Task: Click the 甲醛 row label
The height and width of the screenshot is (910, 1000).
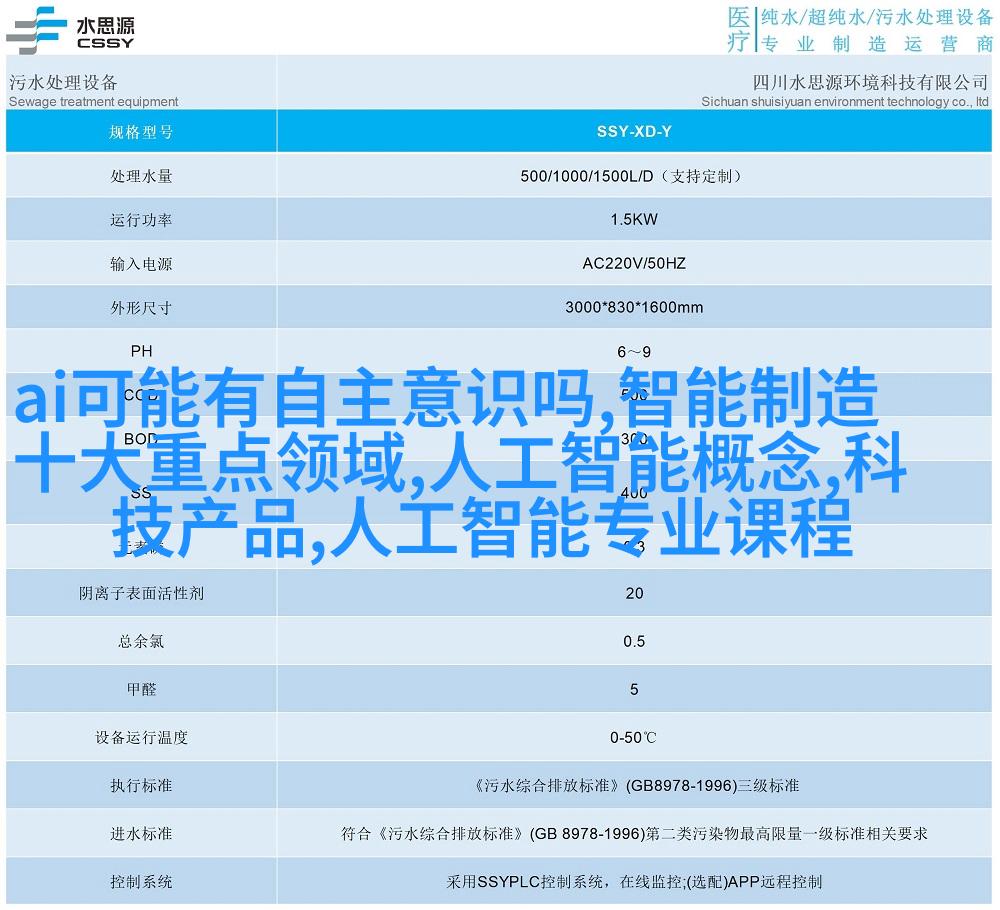Action: point(141,689)
